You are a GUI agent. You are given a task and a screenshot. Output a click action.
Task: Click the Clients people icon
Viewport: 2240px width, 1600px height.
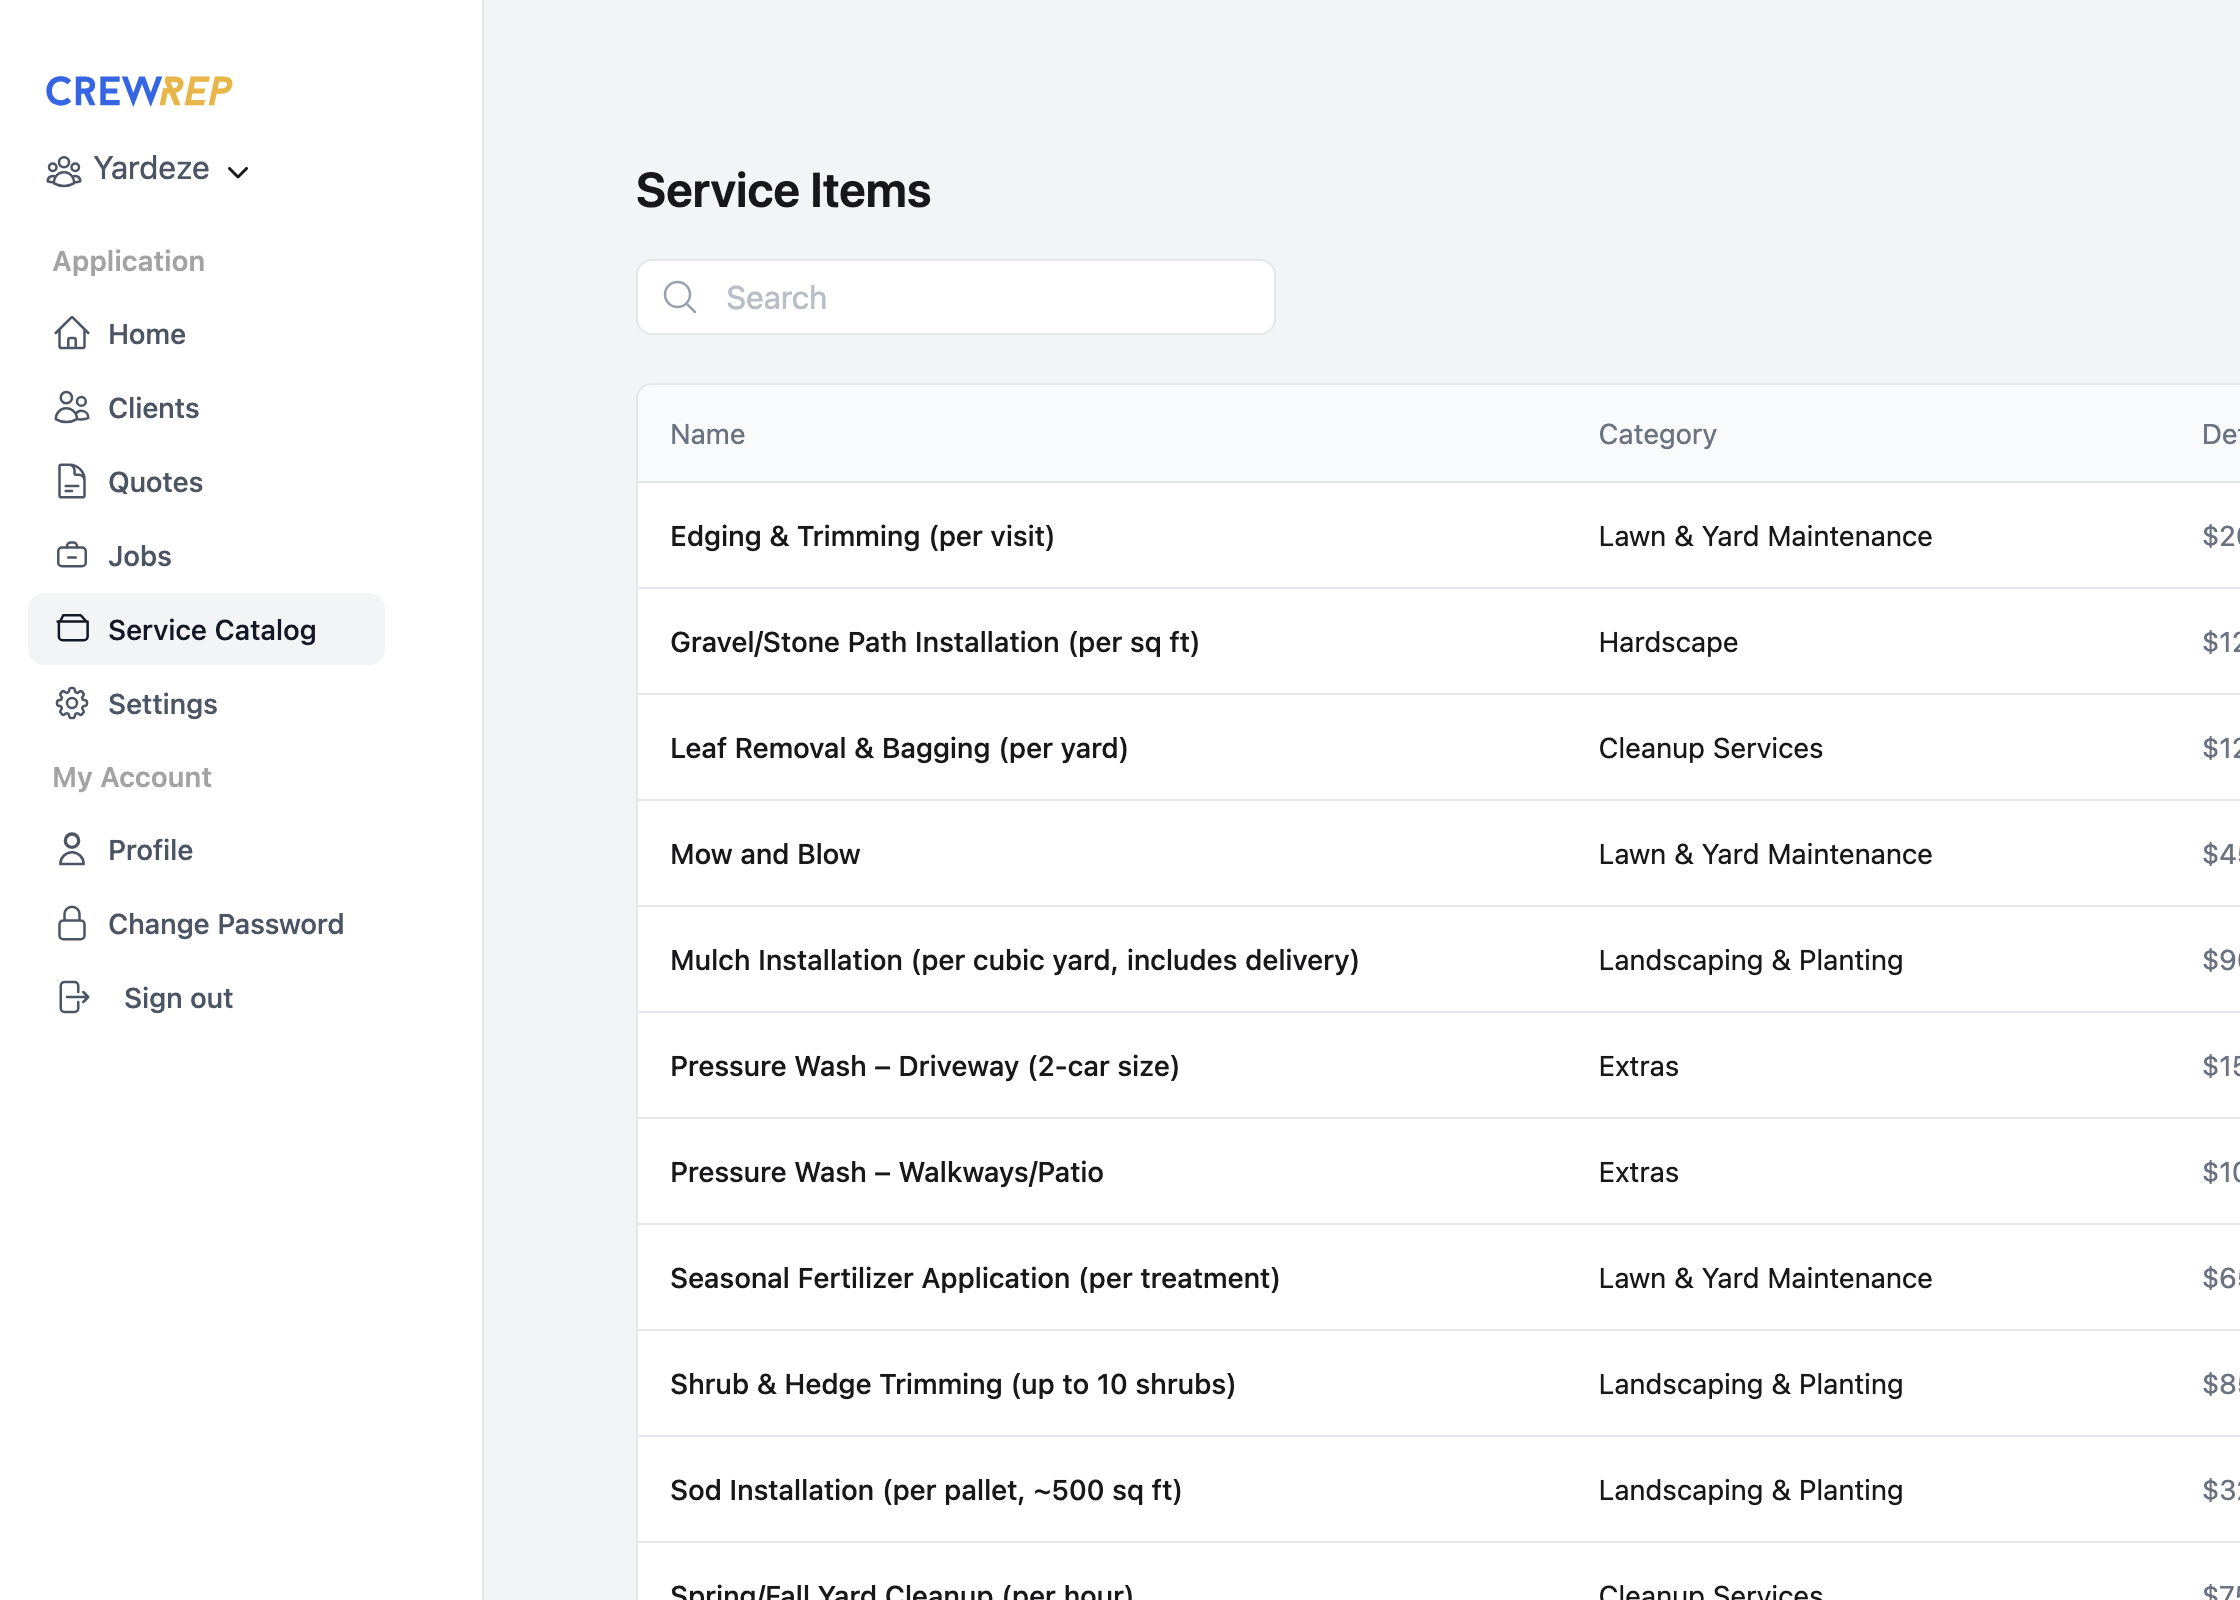click(x=72, y=407)
